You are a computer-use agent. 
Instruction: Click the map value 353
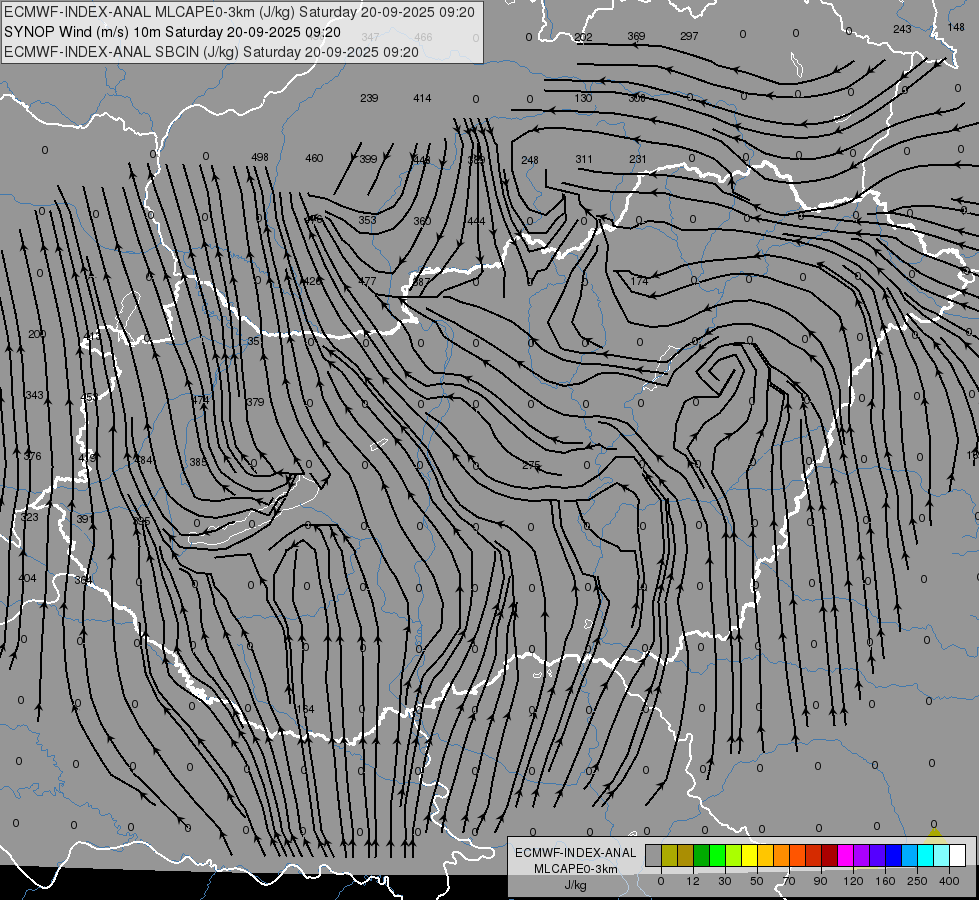click(x=368, y=220)
